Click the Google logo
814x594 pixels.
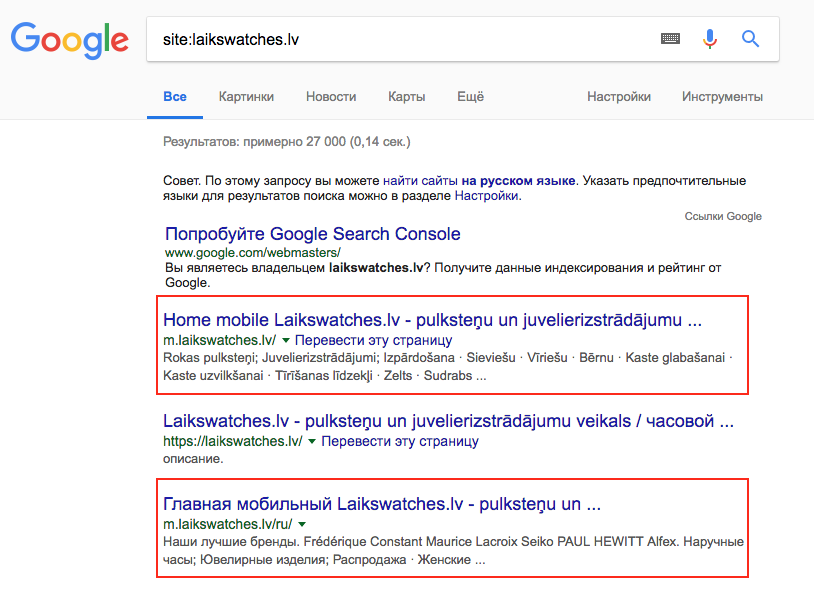(69, 40)
